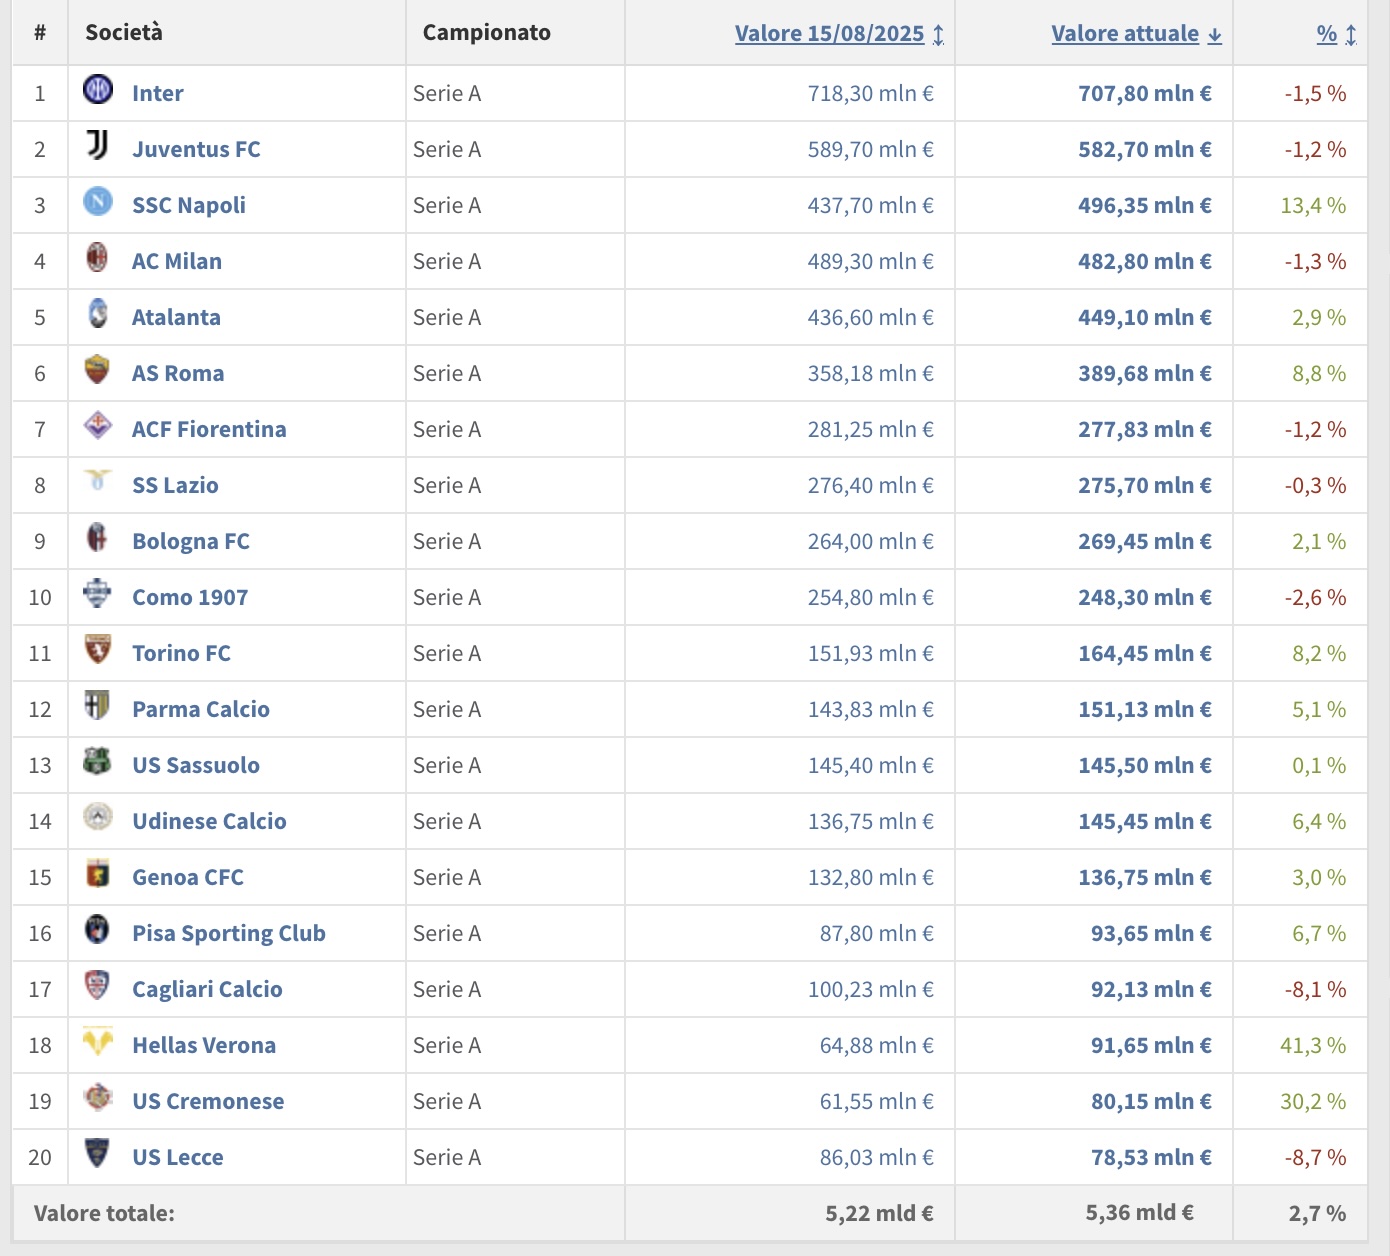Open the Cagliari Calcio club link
The height and width of the screenshot is (1256, 1390).
click(207, 989)
